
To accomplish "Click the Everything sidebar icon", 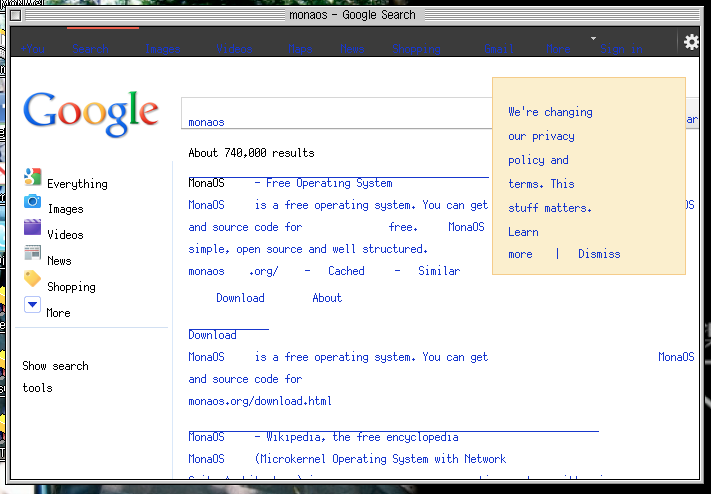I will (x=33, y=177).
